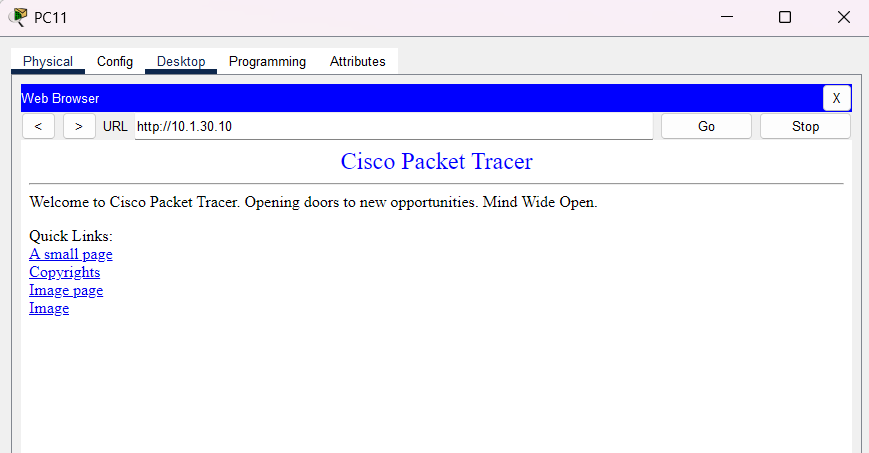Viewport: 869px width, 453px height.
Task: Click the Packet Tracer PC11 window icon
Action: click(18, 17)
